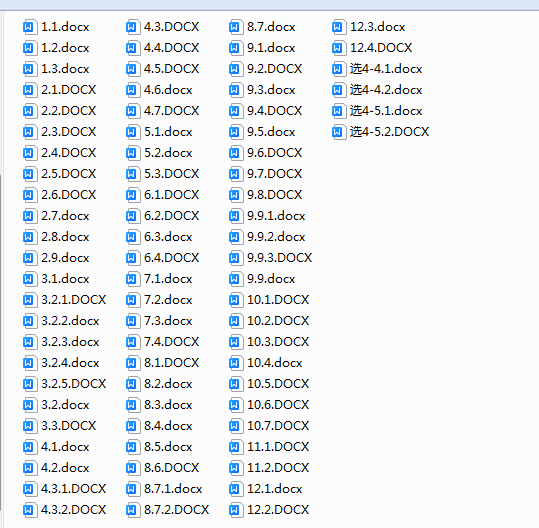Select the file named 2.5.DOCX
Viewport: 539px width, 528px height.
pyautogui.click(x=68, y=174)
